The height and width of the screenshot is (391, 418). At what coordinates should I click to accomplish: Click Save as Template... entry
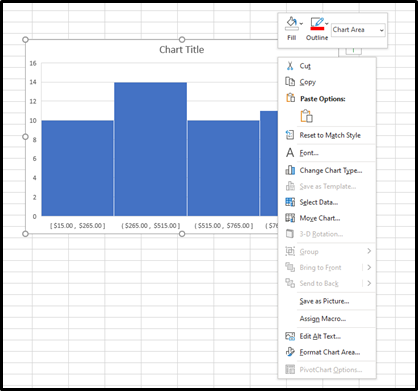(x=328, y=186)
